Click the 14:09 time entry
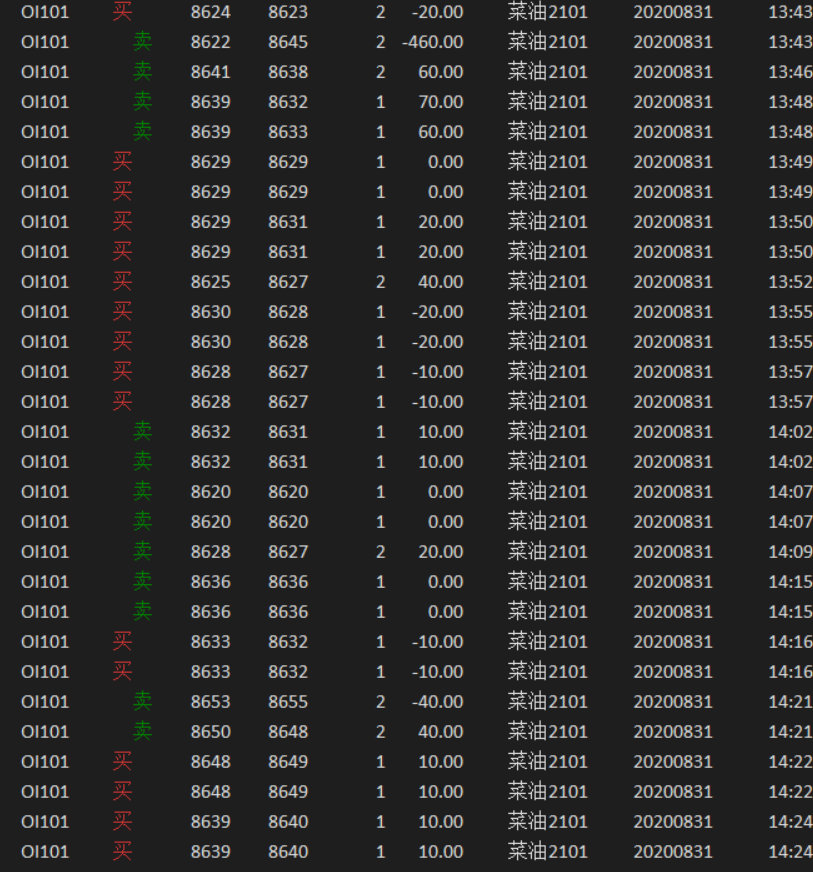This screenshot has width=813, height=872. 790,552
